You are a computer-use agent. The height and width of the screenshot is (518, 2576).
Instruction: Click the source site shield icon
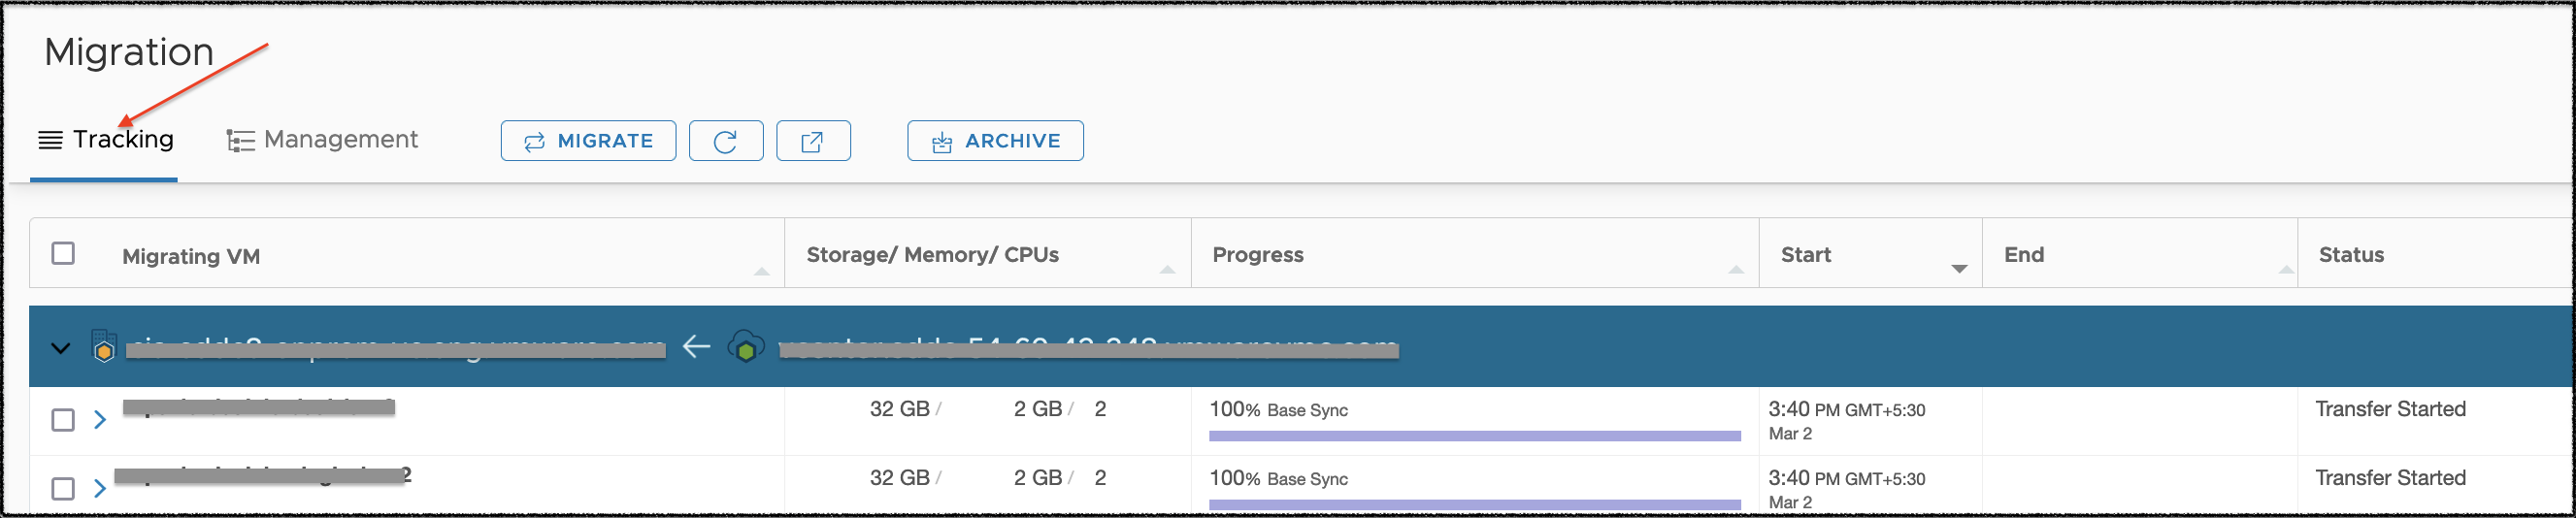104,347
